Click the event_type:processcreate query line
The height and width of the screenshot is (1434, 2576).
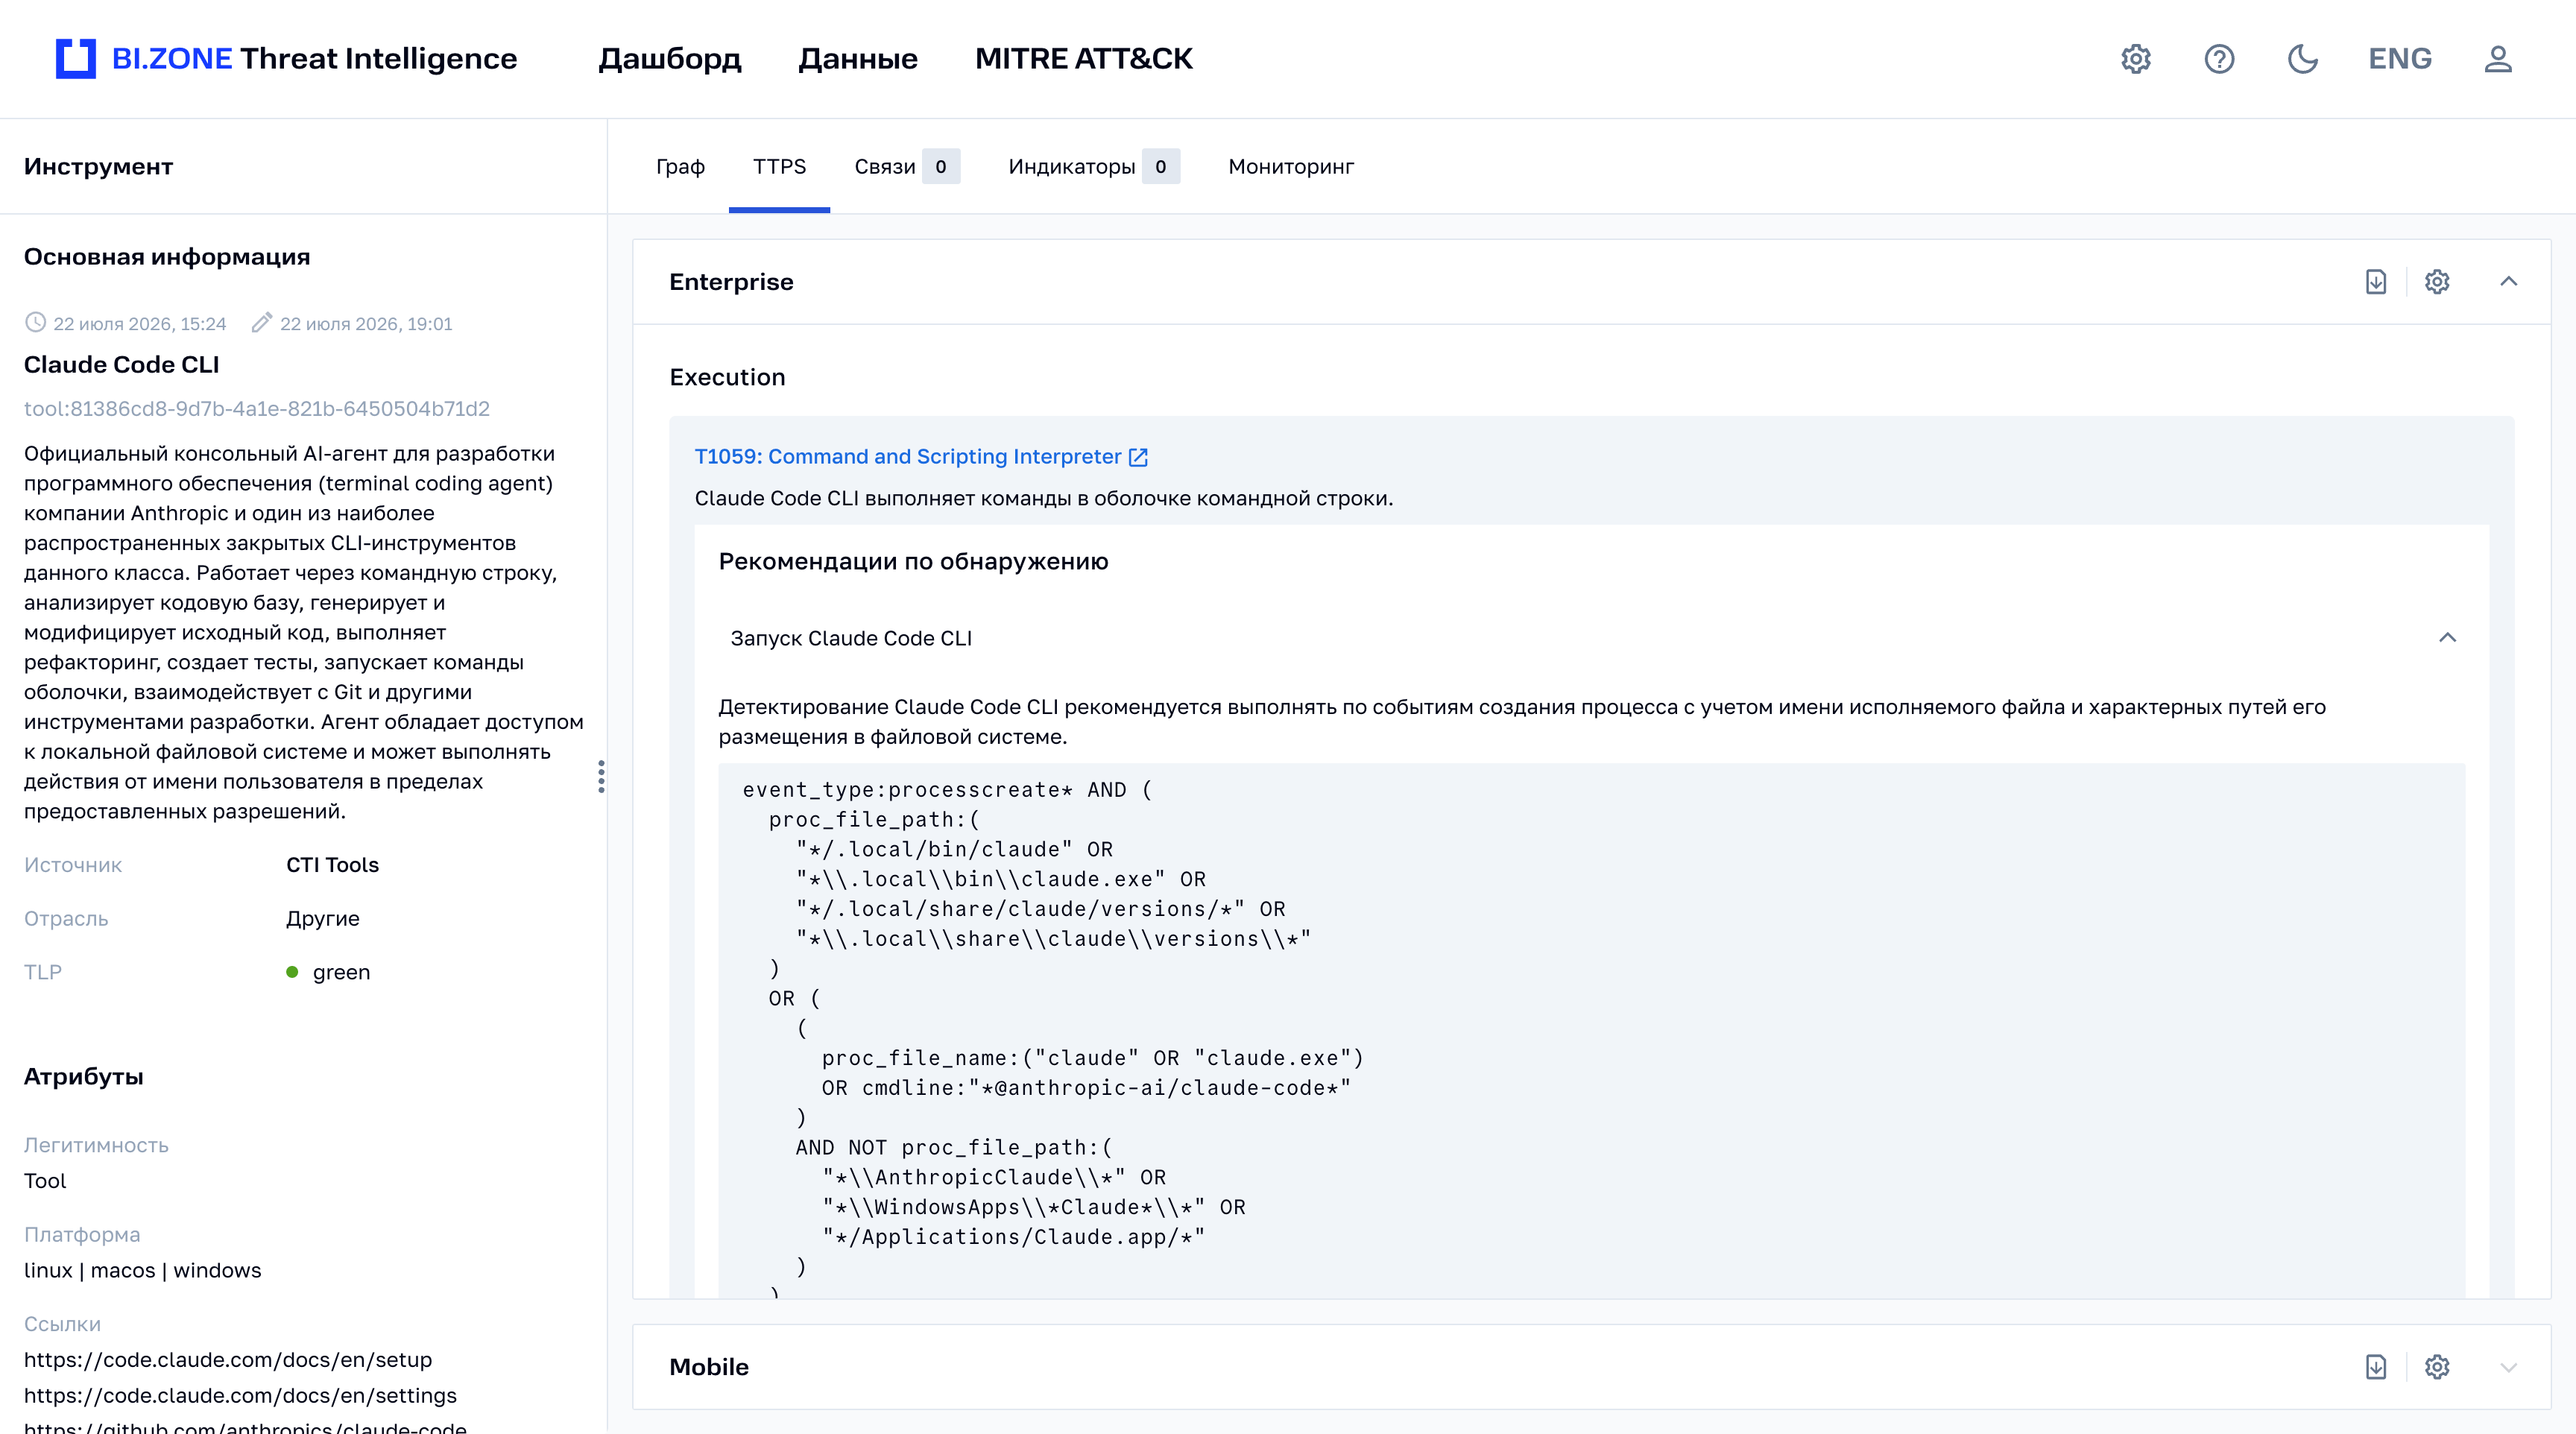click(947, 790)
